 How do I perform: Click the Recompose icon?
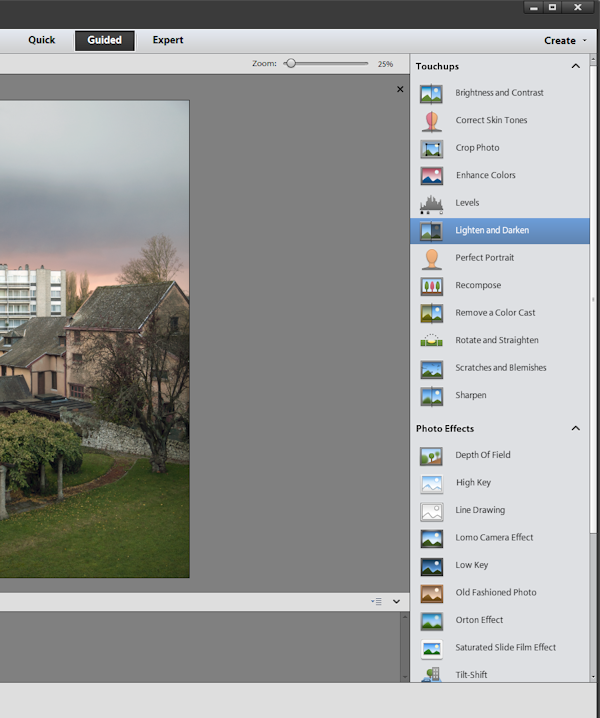tap(431, 286)
